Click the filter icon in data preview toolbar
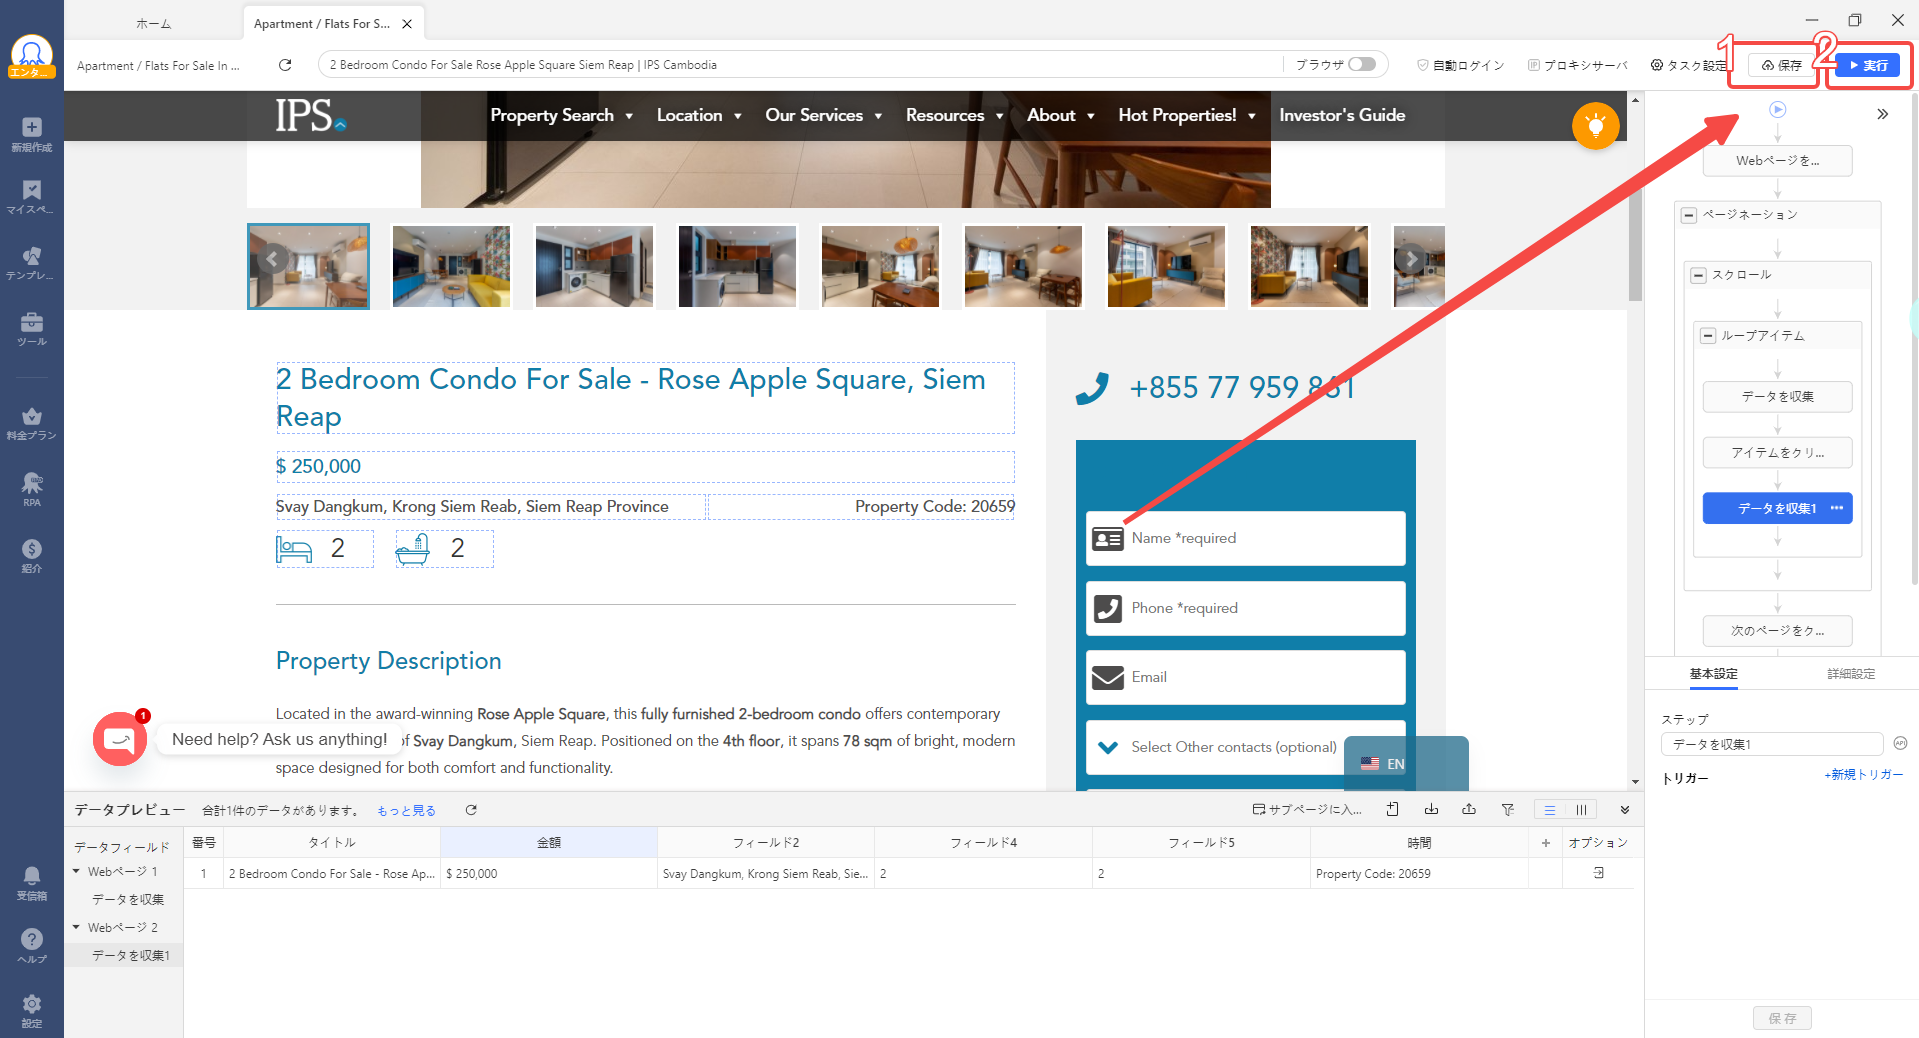The height and width of the screenshot is (1038, 1919). tap(1507, 810)
